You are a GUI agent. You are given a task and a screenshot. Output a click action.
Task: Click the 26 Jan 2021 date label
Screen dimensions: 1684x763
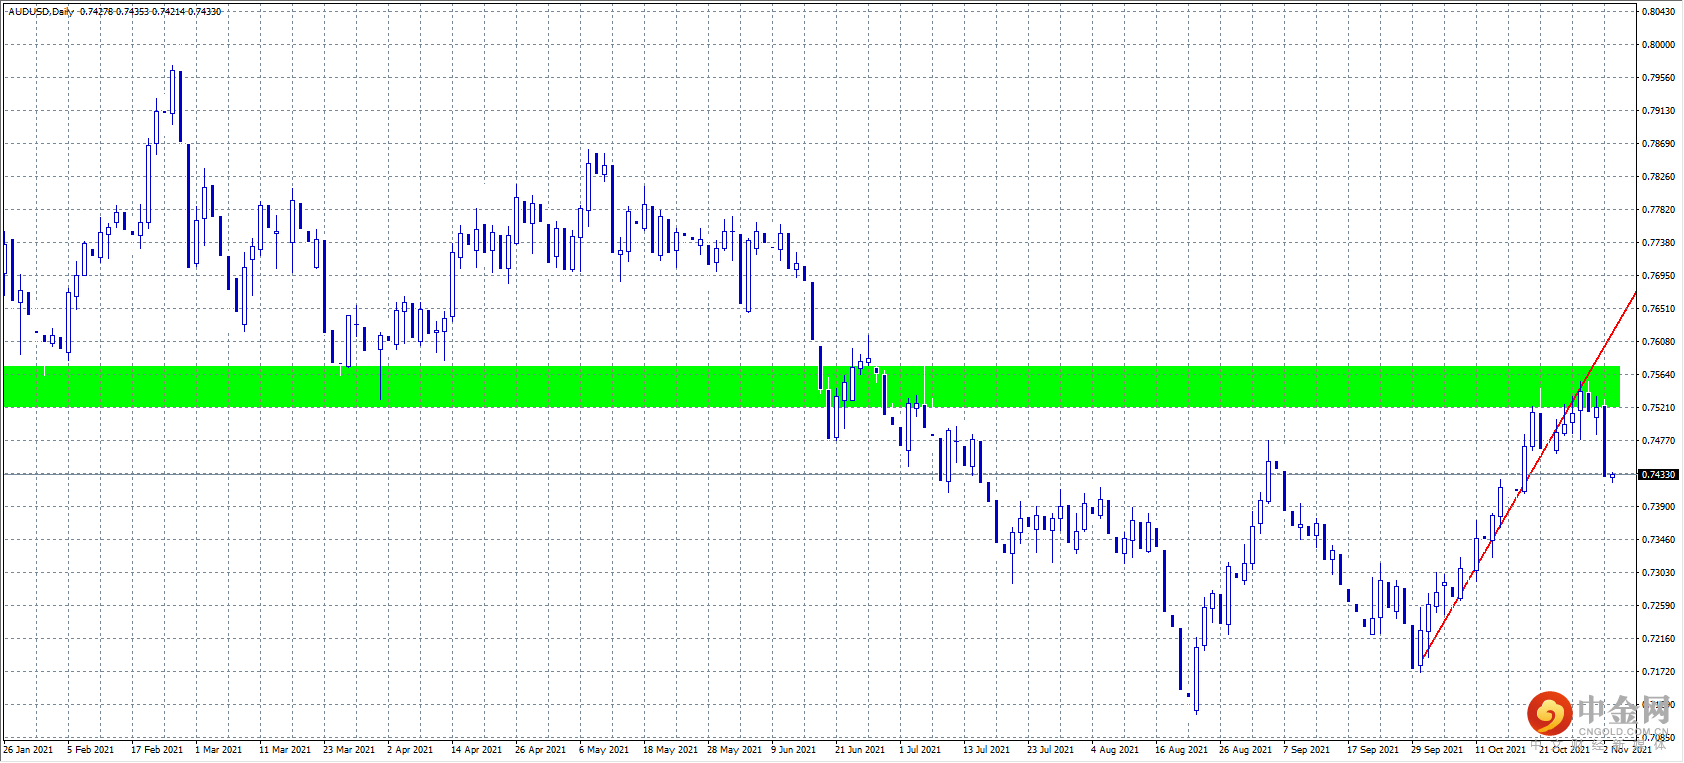28,750
